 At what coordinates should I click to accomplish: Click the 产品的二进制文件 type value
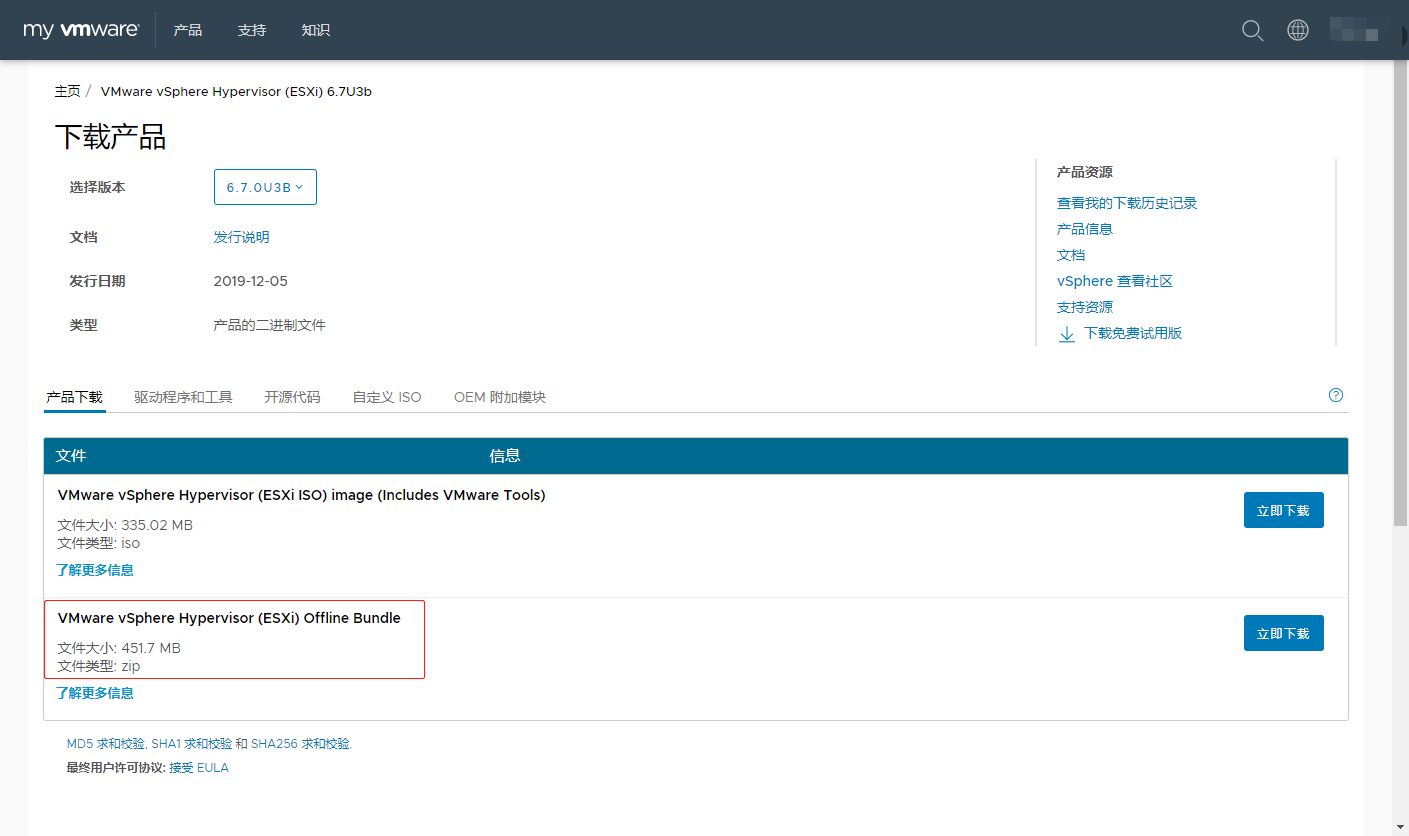pos(270,325)
